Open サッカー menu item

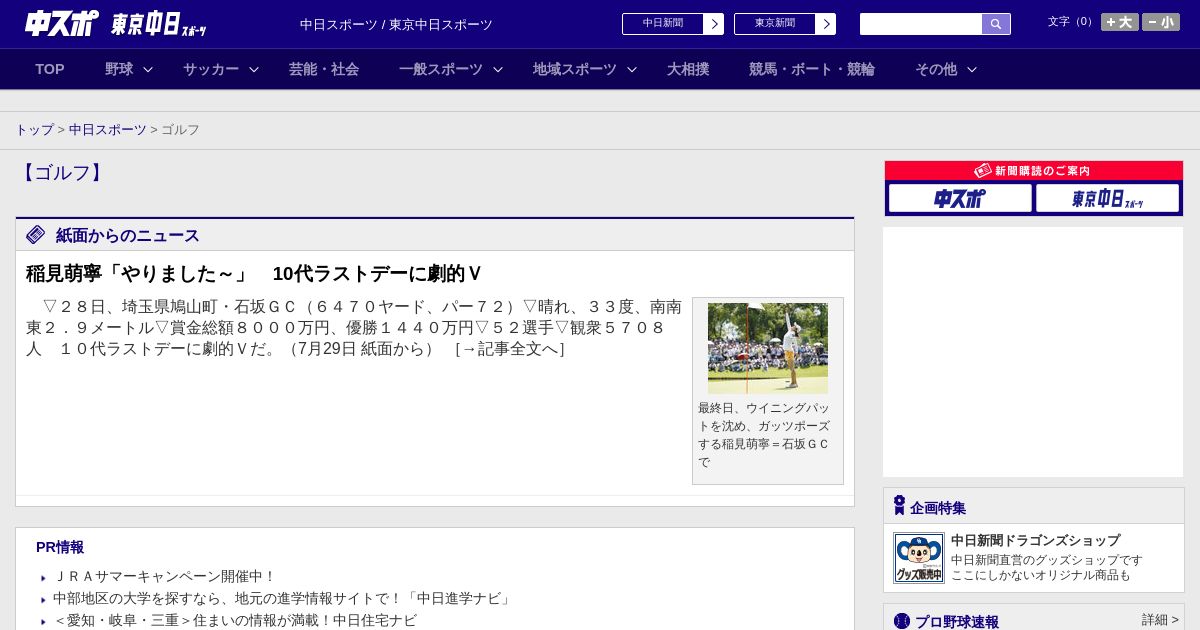click(211, 69)
